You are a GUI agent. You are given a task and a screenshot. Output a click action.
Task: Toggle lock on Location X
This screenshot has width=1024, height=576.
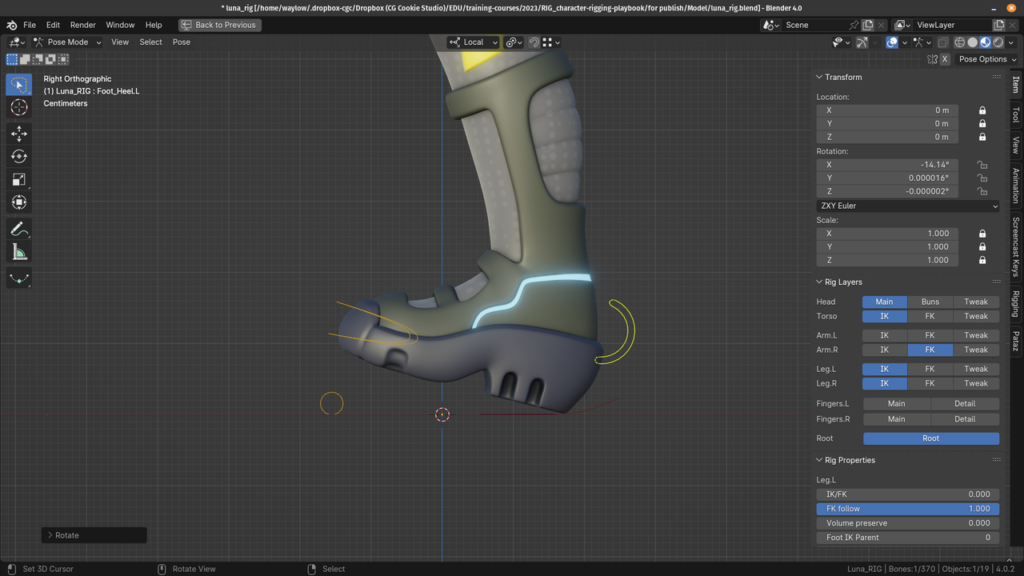tap(982, 110)
